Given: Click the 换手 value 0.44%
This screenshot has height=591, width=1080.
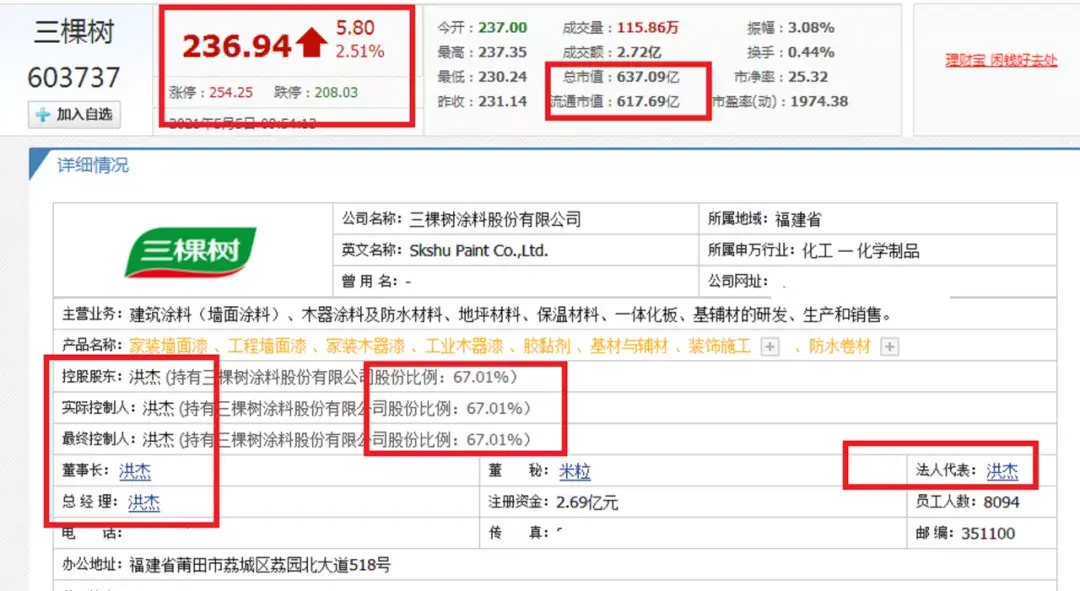Looking at the screenshot, I should (811, 52).
